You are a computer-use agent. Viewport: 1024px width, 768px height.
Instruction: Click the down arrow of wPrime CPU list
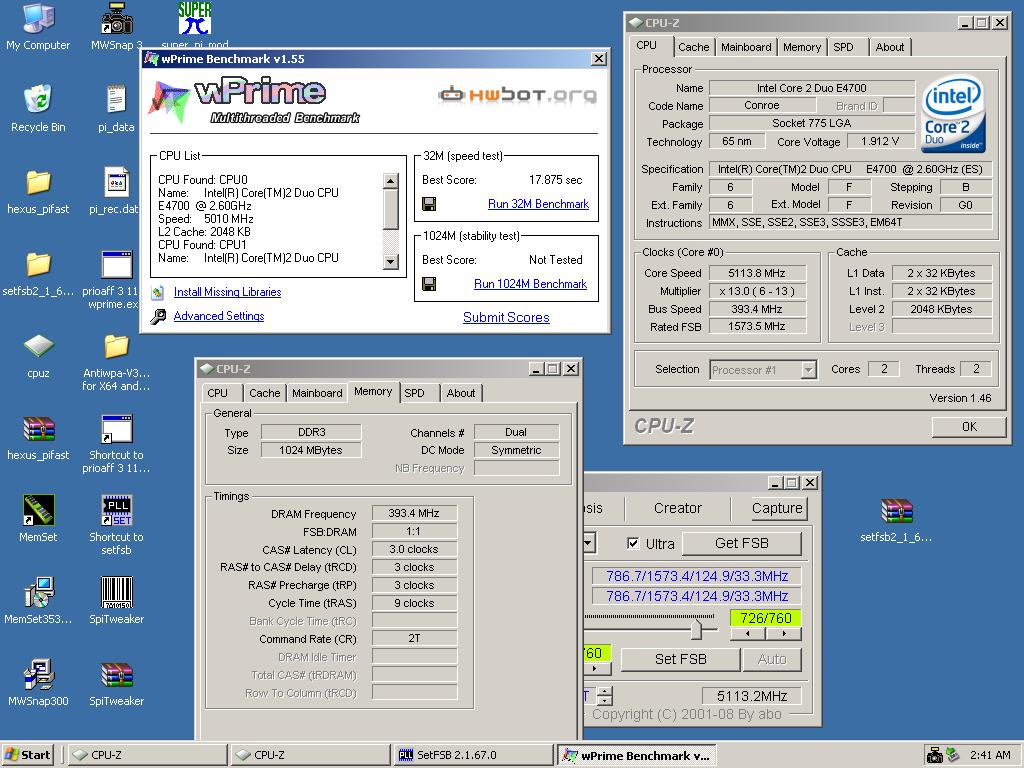pyautogui.click(x=391, y=262)
